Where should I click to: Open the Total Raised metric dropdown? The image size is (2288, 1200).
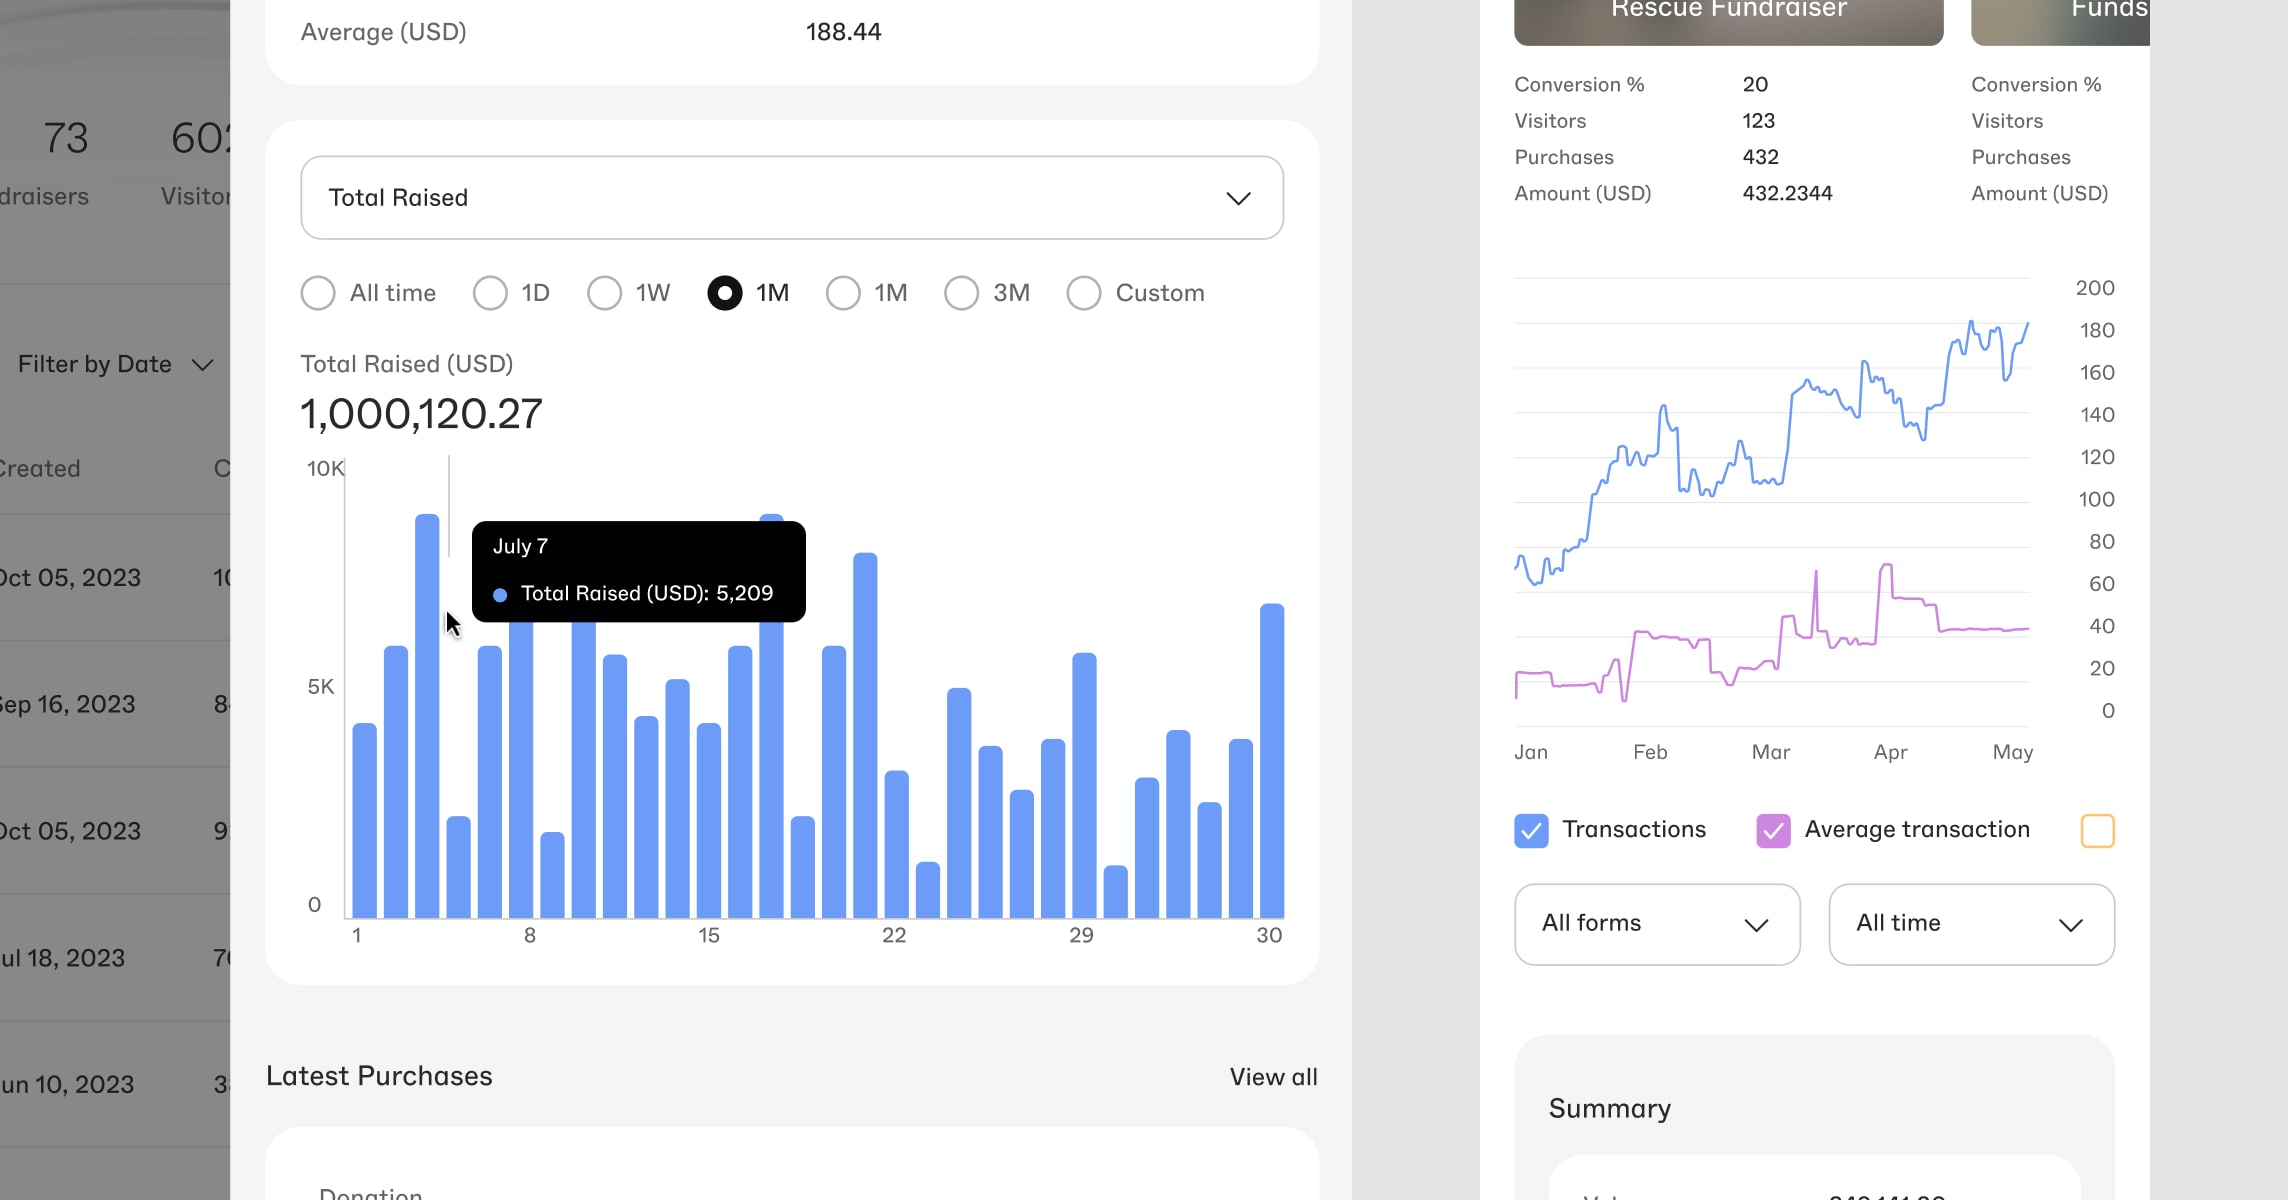(792, 197)
